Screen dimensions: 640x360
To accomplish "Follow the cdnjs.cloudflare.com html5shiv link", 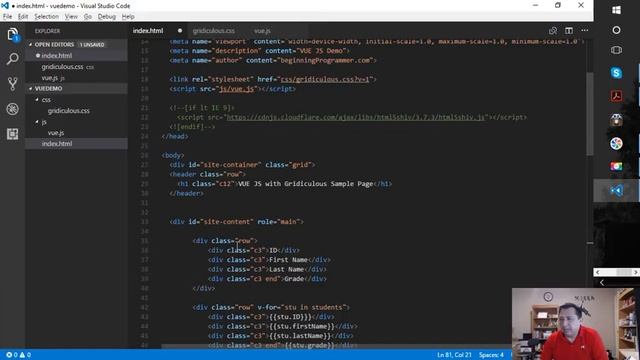I will 356,117.
